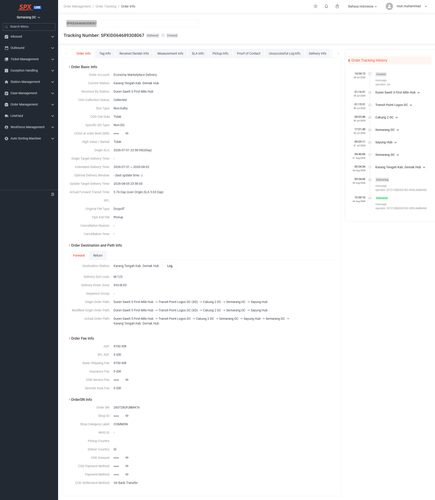Collapse the sidebar using the fold icon
435x500 pixels.
coord(52,194)
